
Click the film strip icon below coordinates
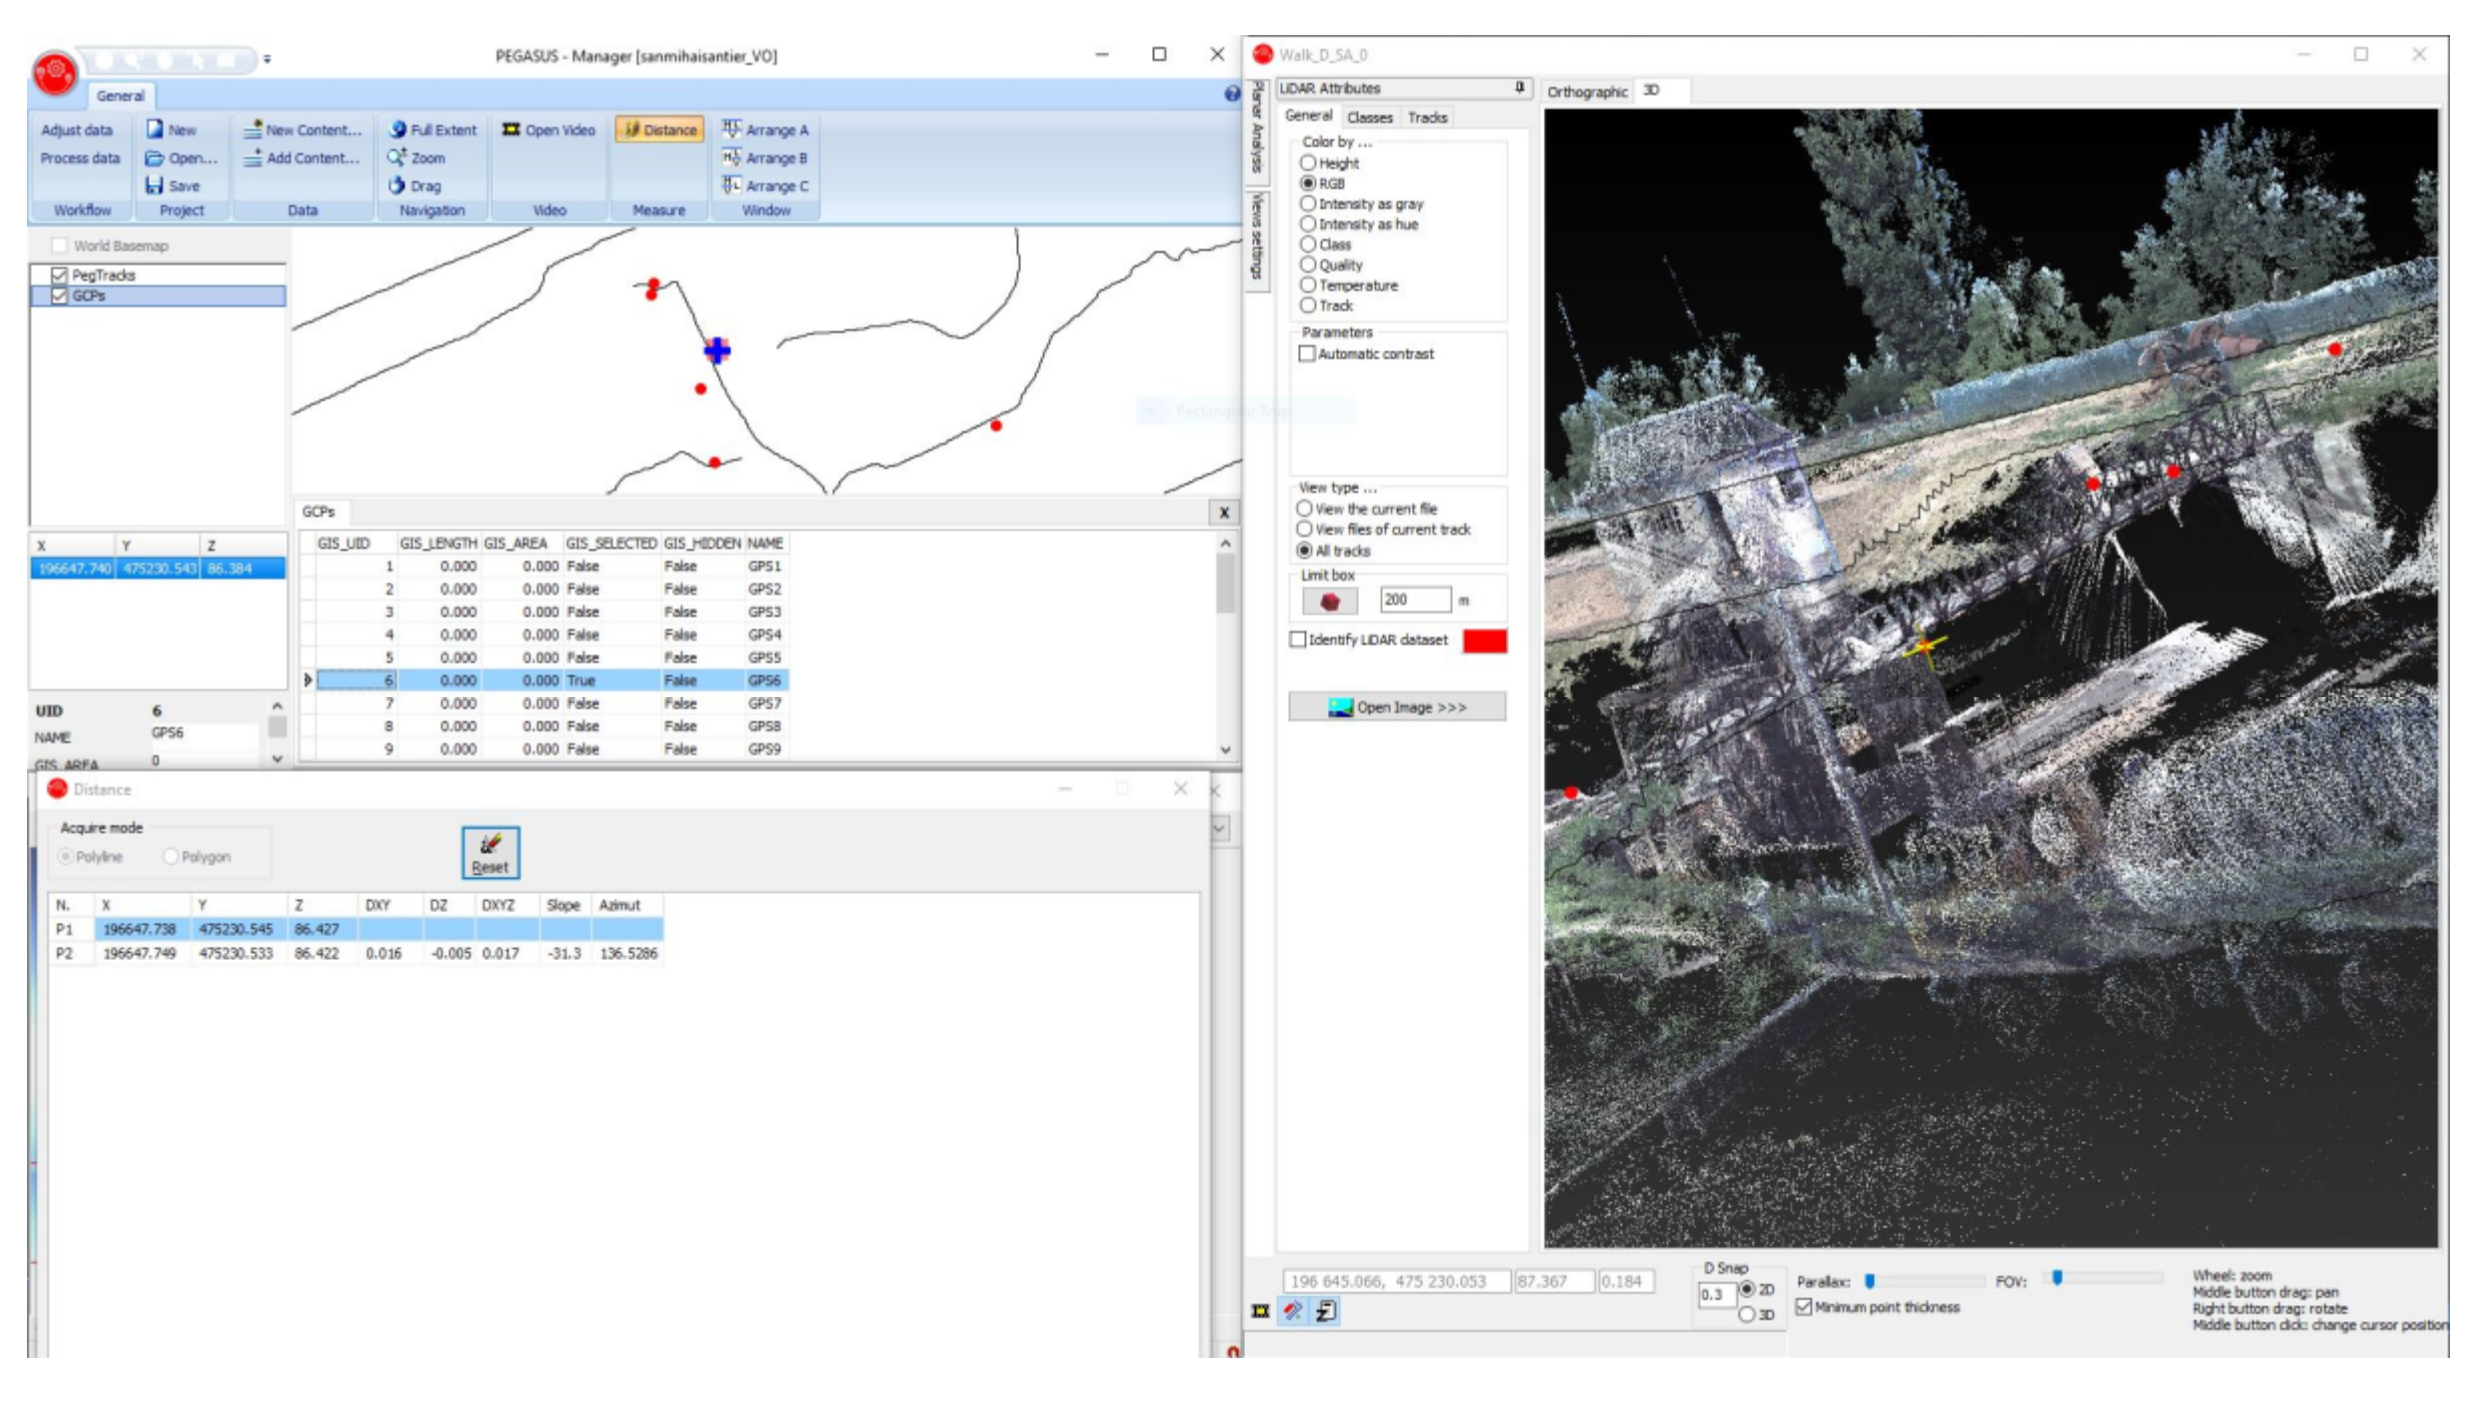tap(1260, 1310)
